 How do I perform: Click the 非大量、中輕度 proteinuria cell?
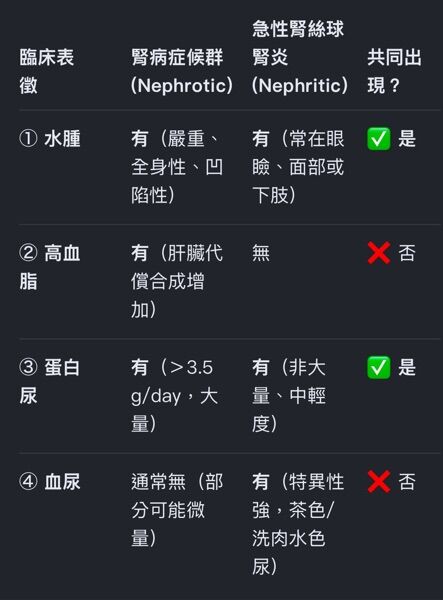pyautogui.click(x=289, y=396)
